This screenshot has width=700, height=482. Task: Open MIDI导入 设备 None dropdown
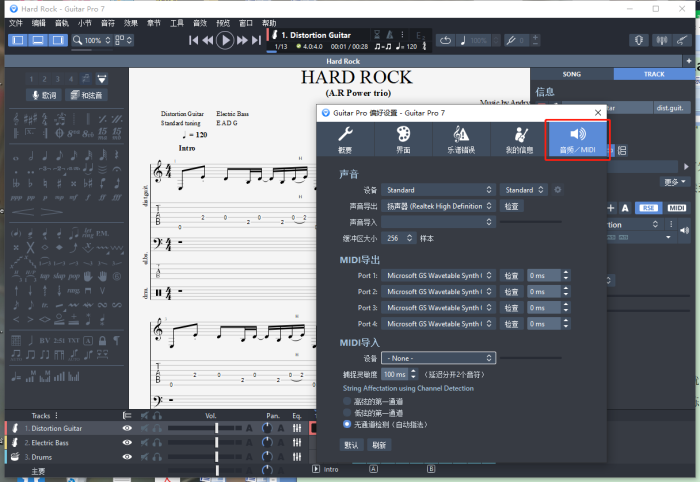[439, 358]
